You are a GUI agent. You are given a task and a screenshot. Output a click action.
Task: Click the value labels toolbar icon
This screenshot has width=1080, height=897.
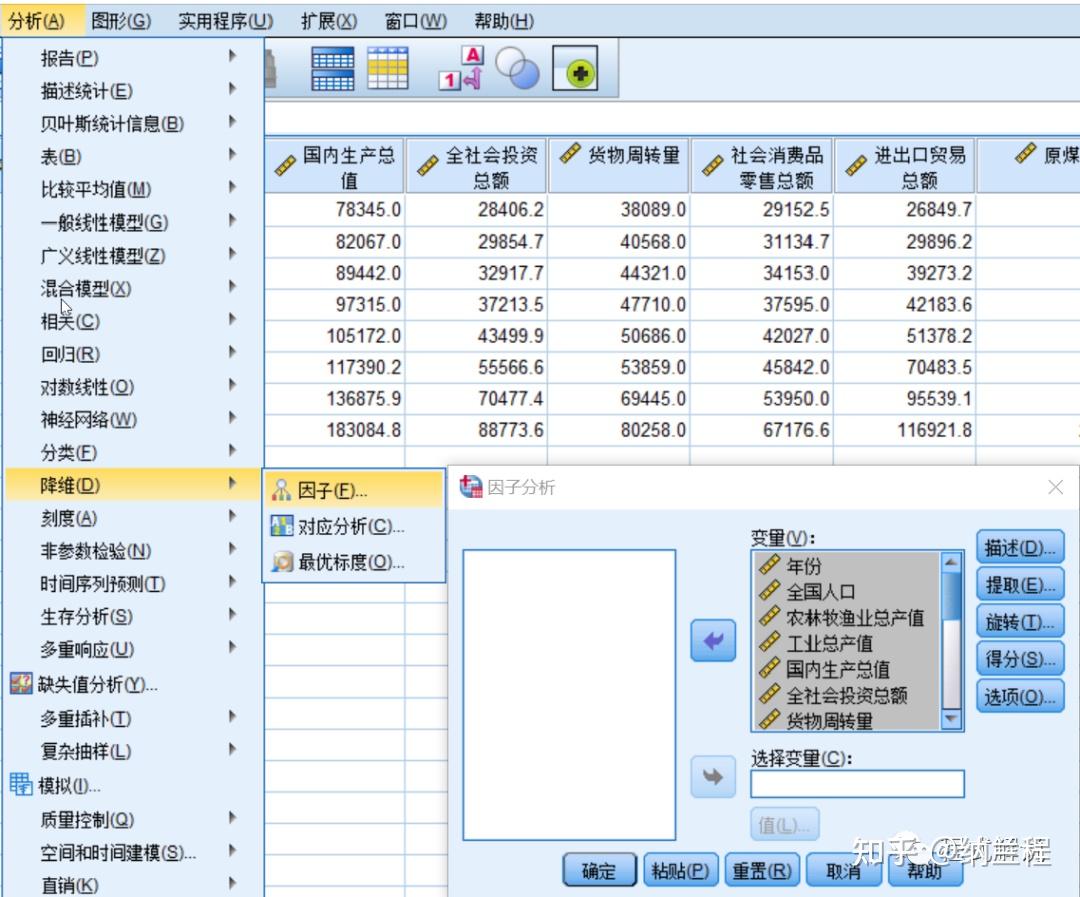coord(461,68)
